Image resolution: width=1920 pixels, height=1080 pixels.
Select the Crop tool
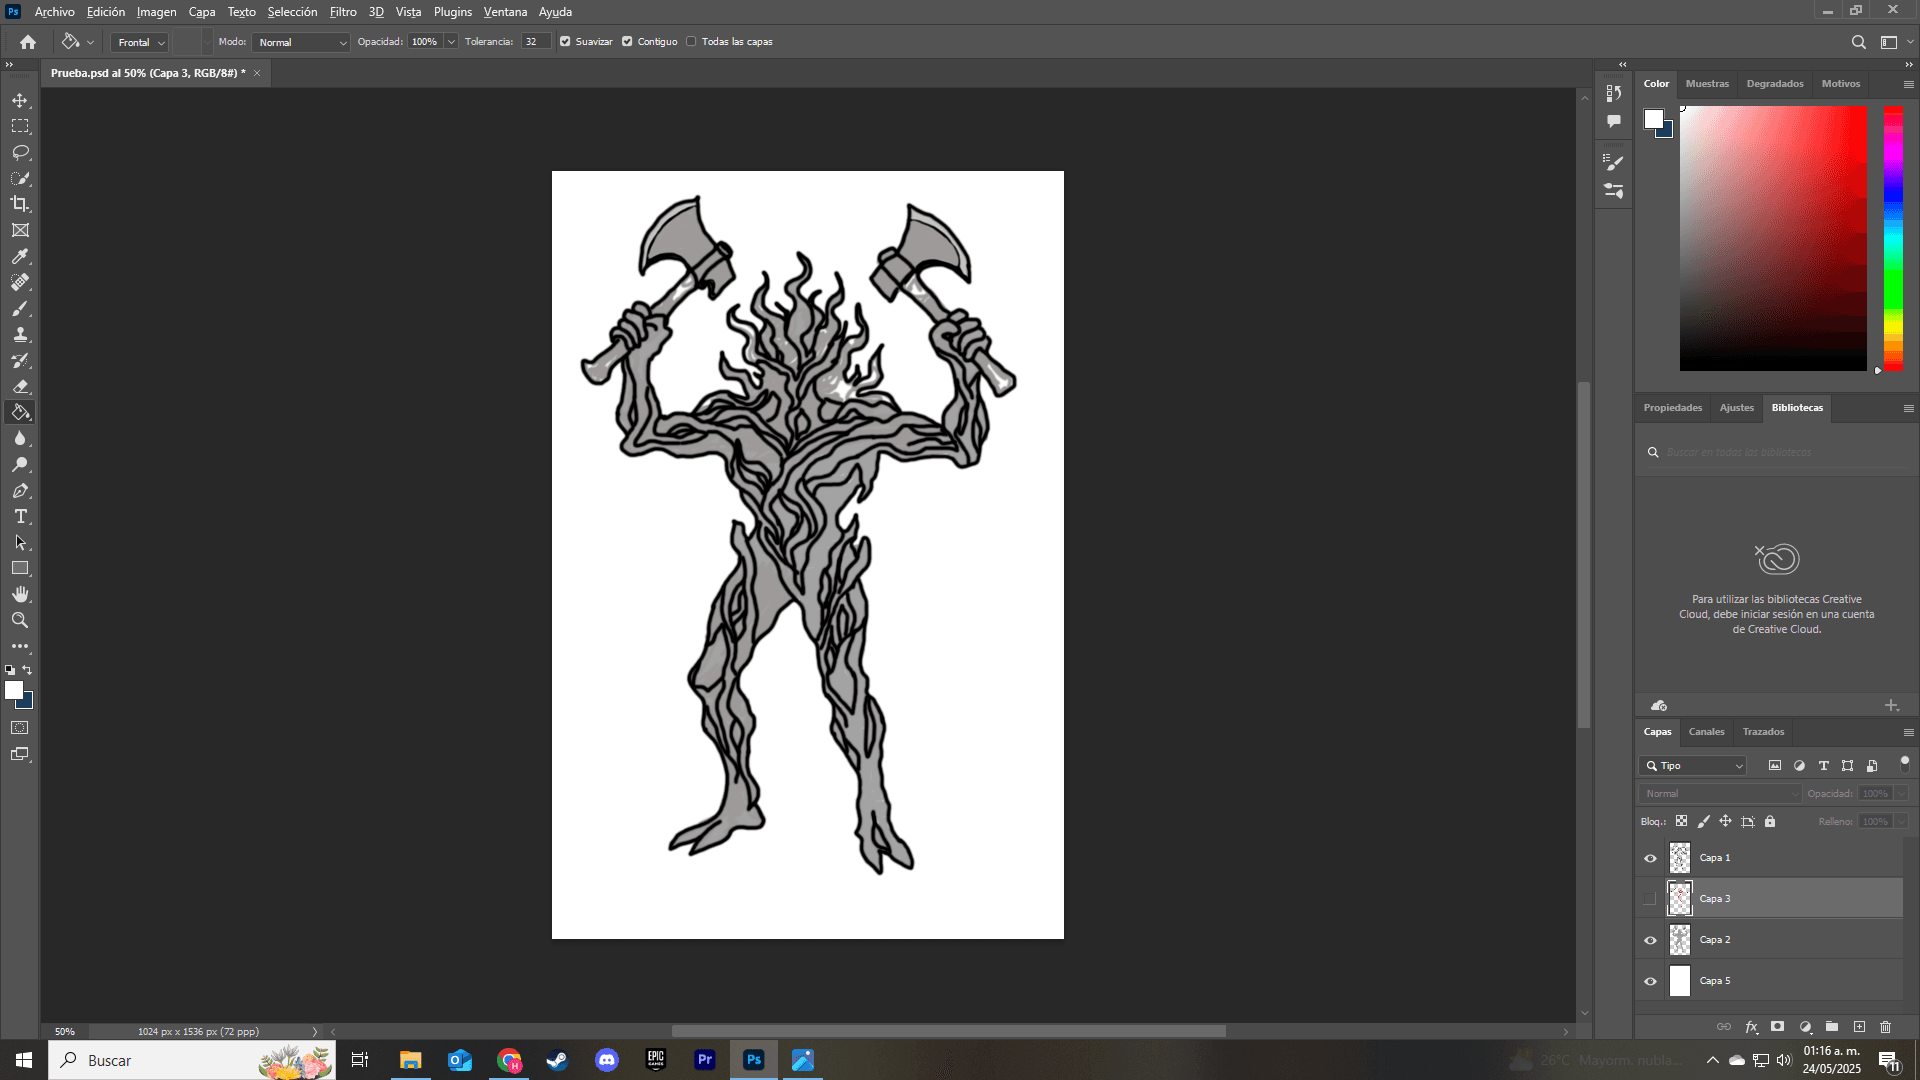(20, 204)
